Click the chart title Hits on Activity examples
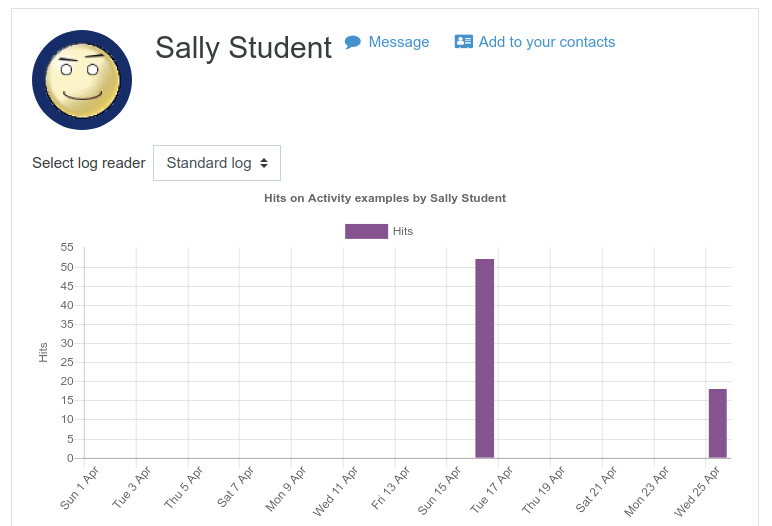This screenshot has width=772, height=526. click(x=385, y=198)
